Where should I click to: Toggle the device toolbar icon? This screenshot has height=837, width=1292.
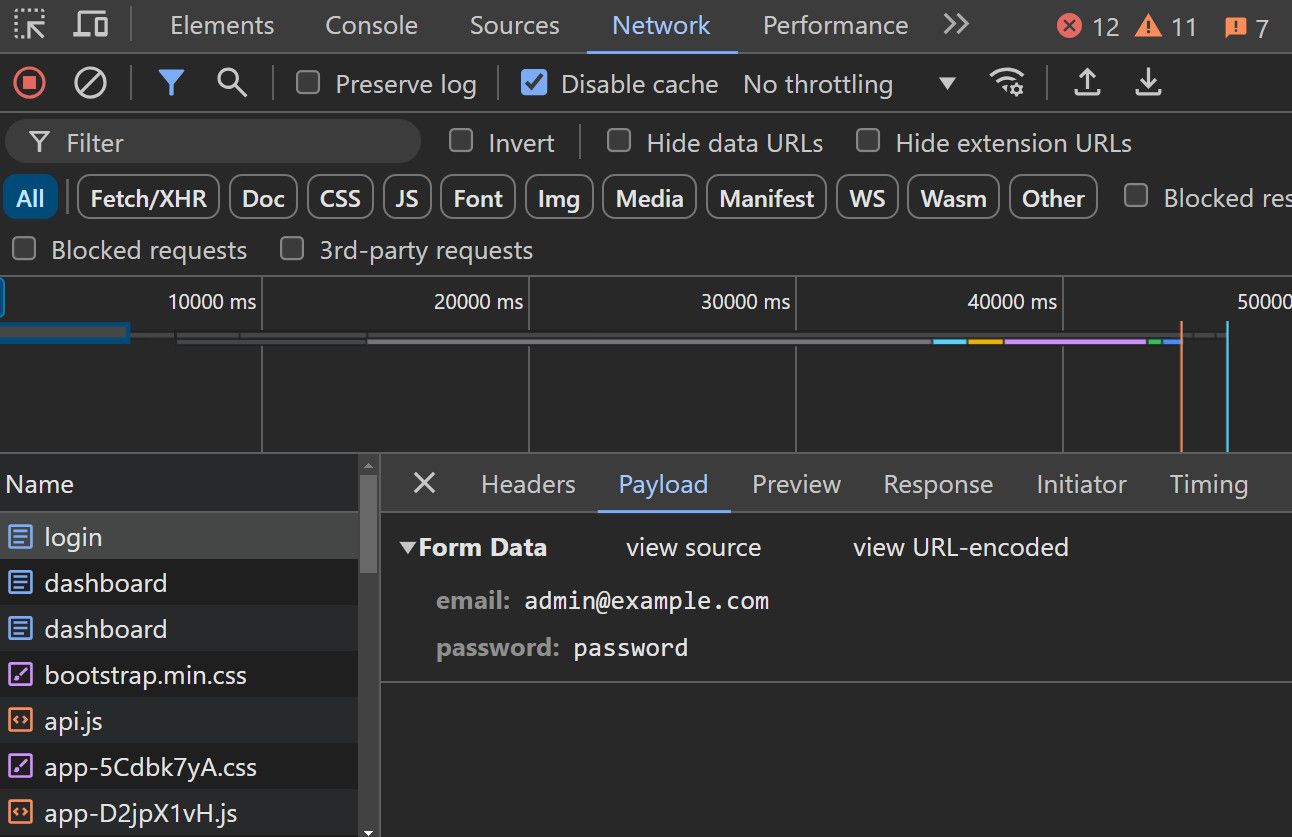tap(91, 24)
